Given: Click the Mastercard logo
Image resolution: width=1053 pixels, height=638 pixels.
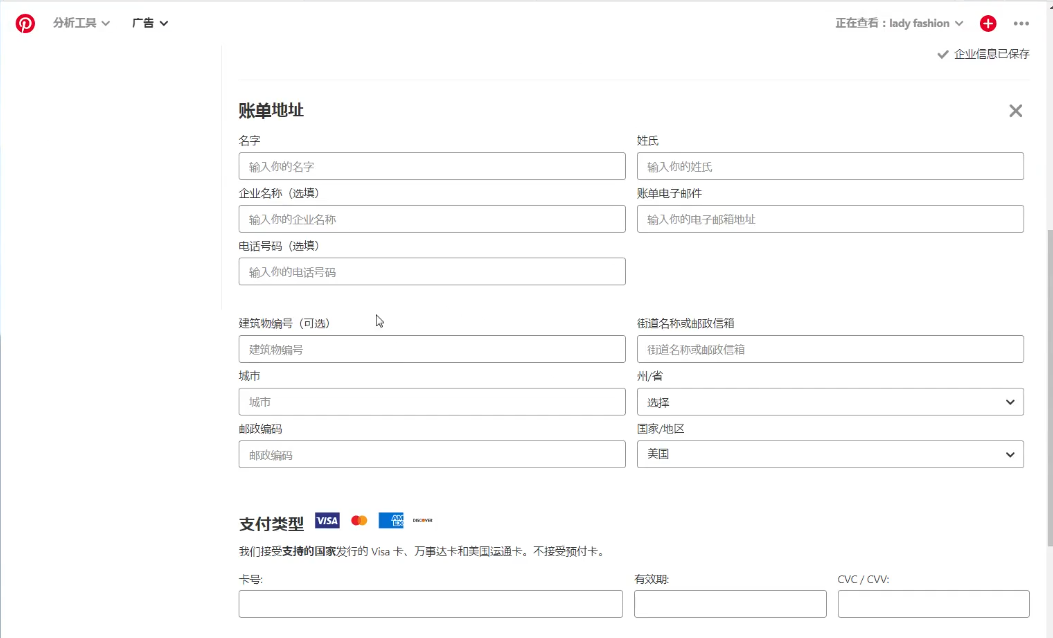Looking at the screenshot, I should (359, 520).
